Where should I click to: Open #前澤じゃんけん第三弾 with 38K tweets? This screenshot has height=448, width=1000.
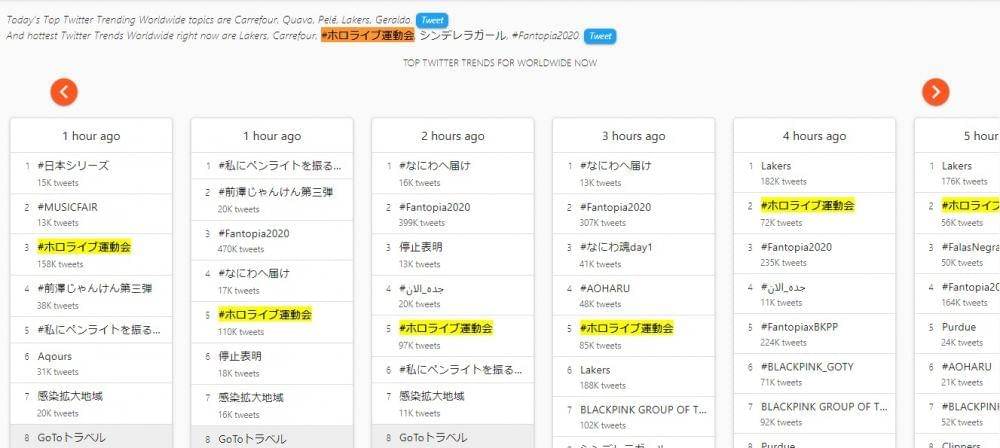tap(95, 288)
